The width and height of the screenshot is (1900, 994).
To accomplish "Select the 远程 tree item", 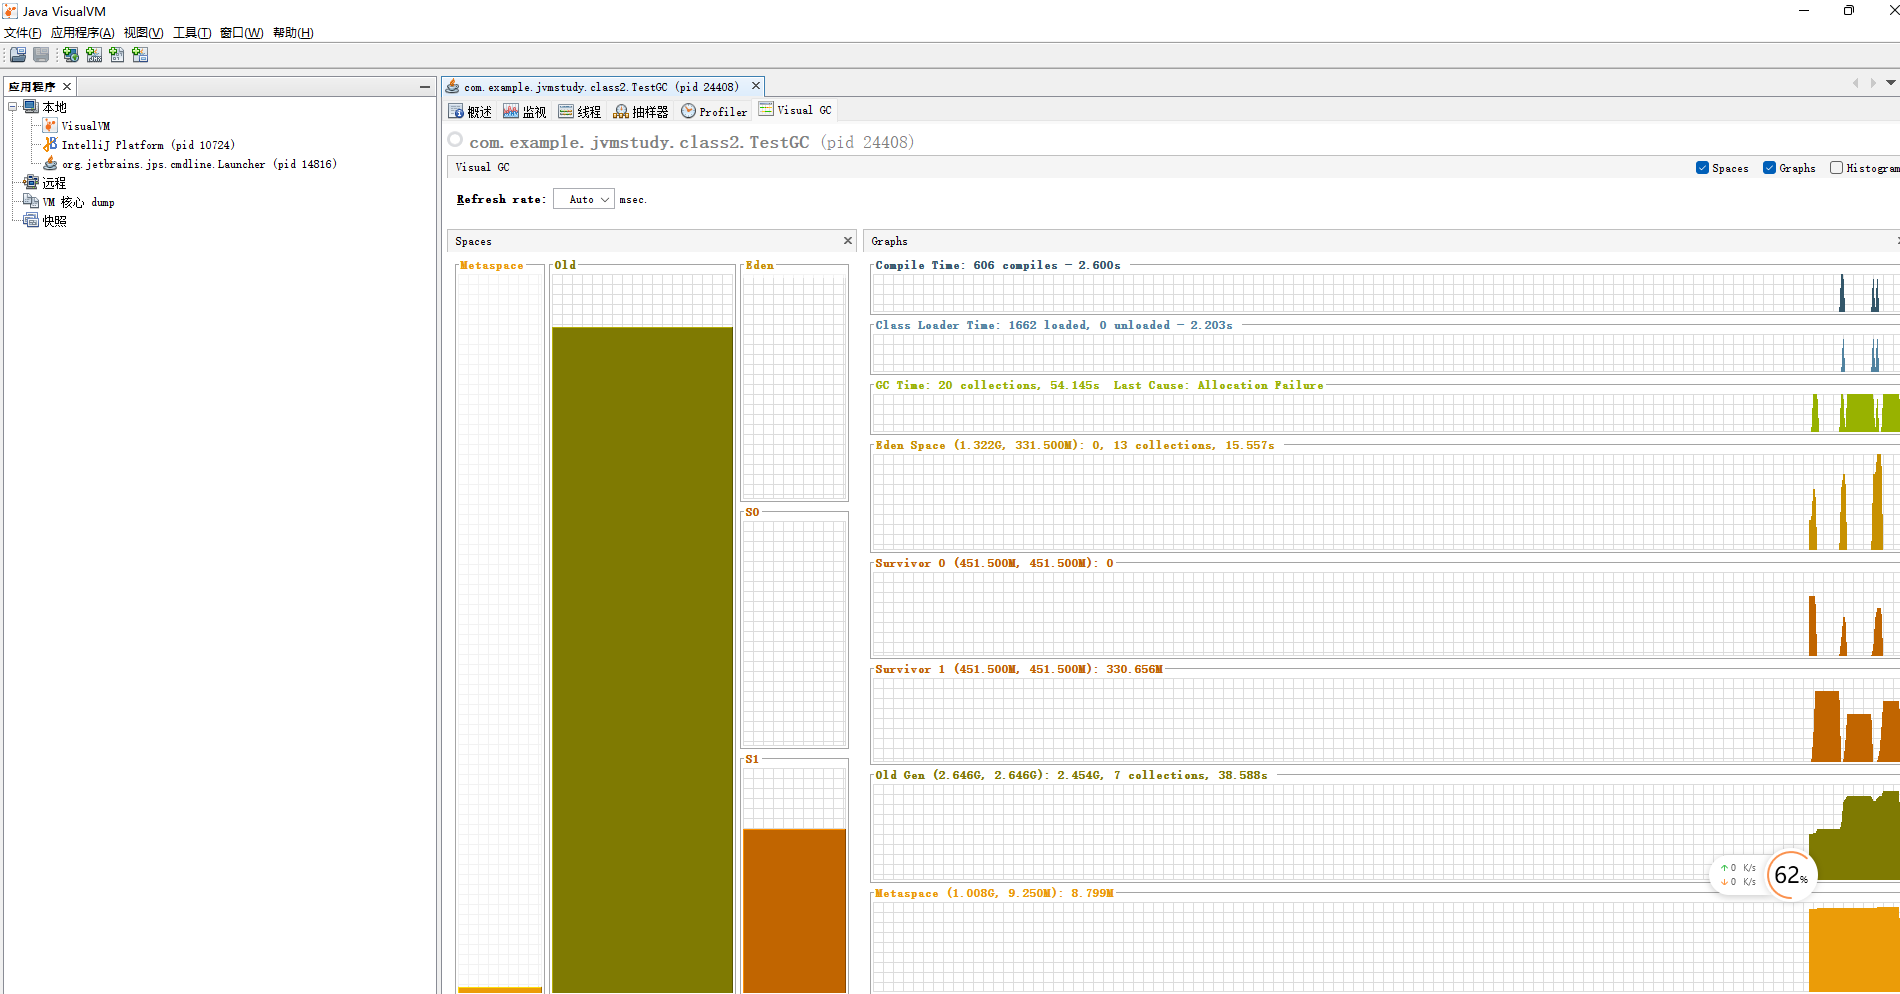I will pyautogui.click(x=54, y=183).
